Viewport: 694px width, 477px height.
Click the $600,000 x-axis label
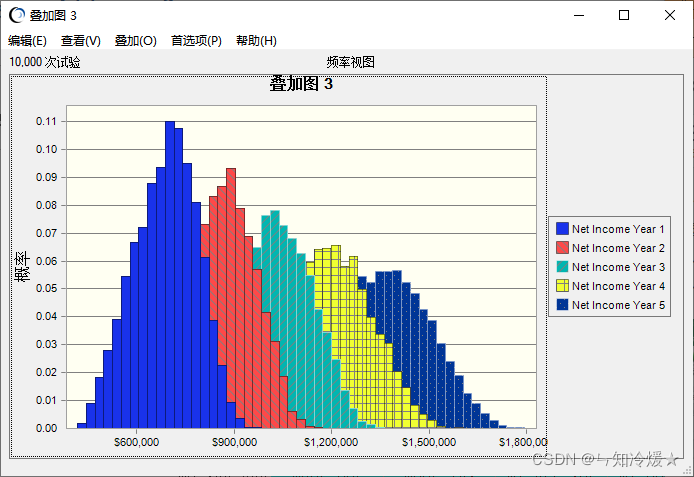pyautogui.click(x=136, y=442)
